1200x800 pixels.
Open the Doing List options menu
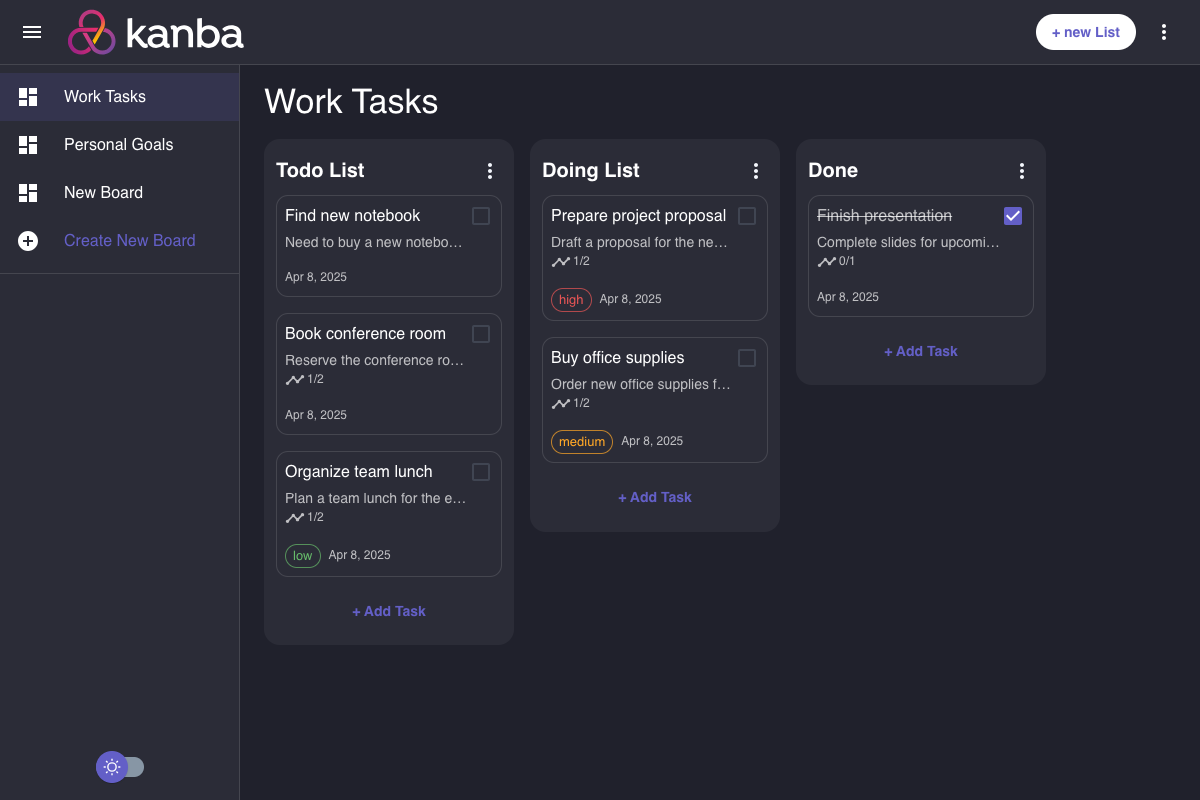click(x=756, y=171)
